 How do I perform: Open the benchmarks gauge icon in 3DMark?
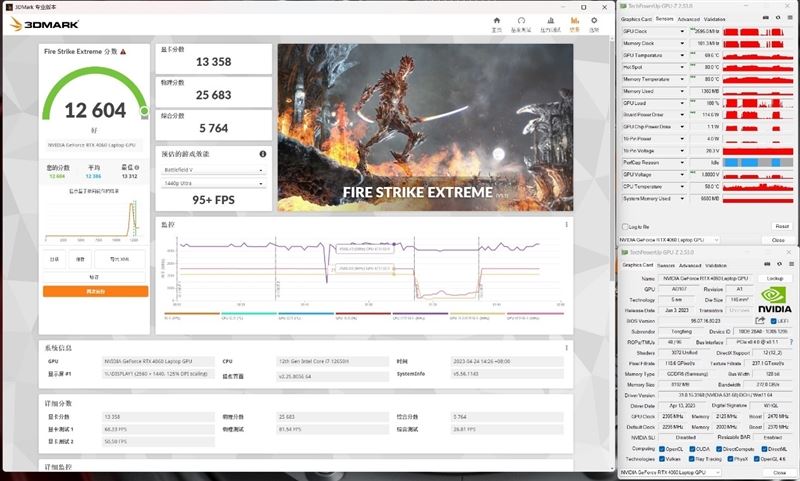coord(521,21)
